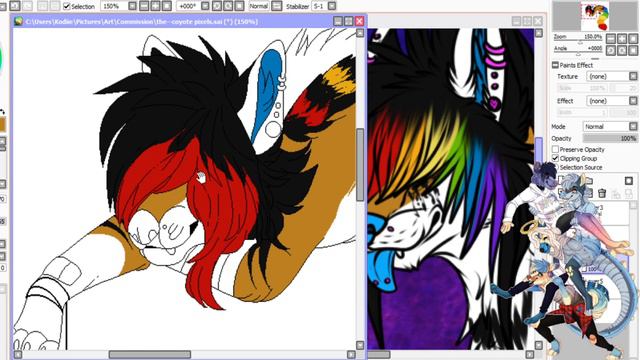Click the coyote canvas horizontal scrollbar thumb

pyautogui.click(x=150, y=355)
